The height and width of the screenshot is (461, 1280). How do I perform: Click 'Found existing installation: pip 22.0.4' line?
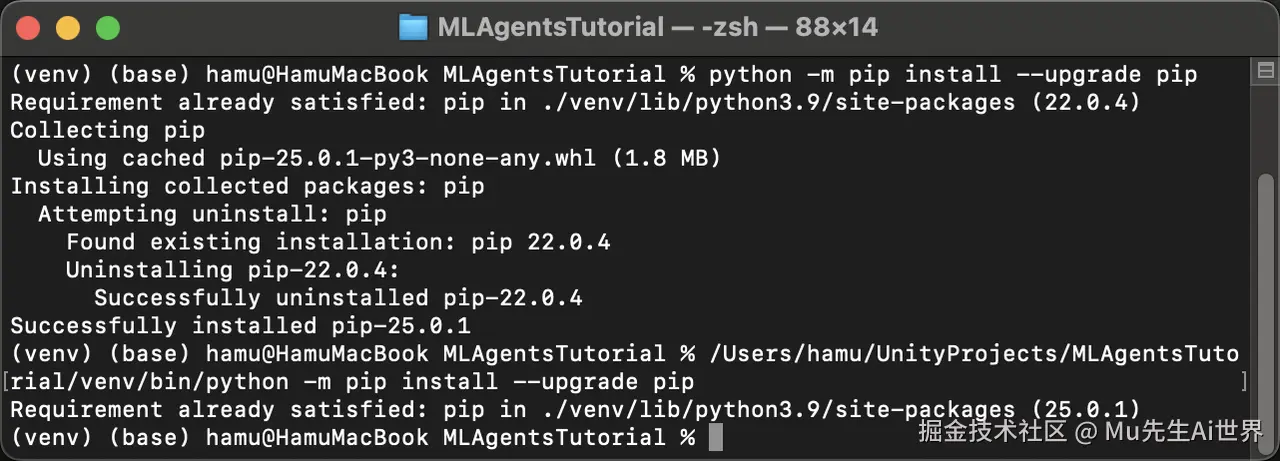click(338, 242)
